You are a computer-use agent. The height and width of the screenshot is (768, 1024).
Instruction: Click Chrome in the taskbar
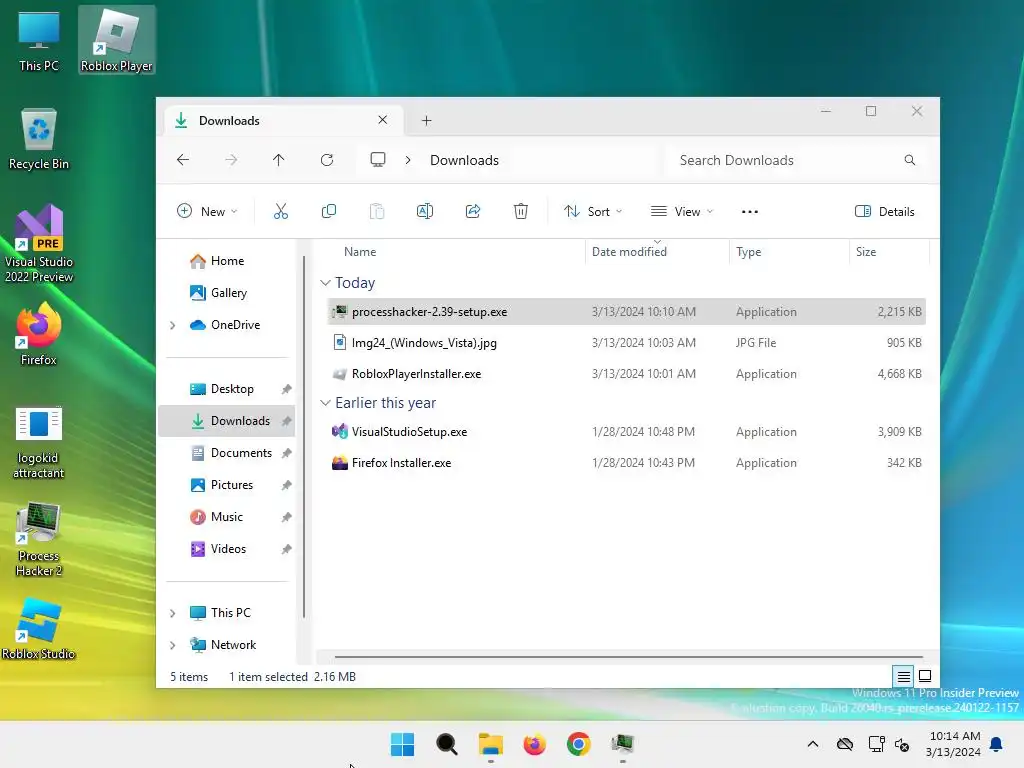(579, 744)
